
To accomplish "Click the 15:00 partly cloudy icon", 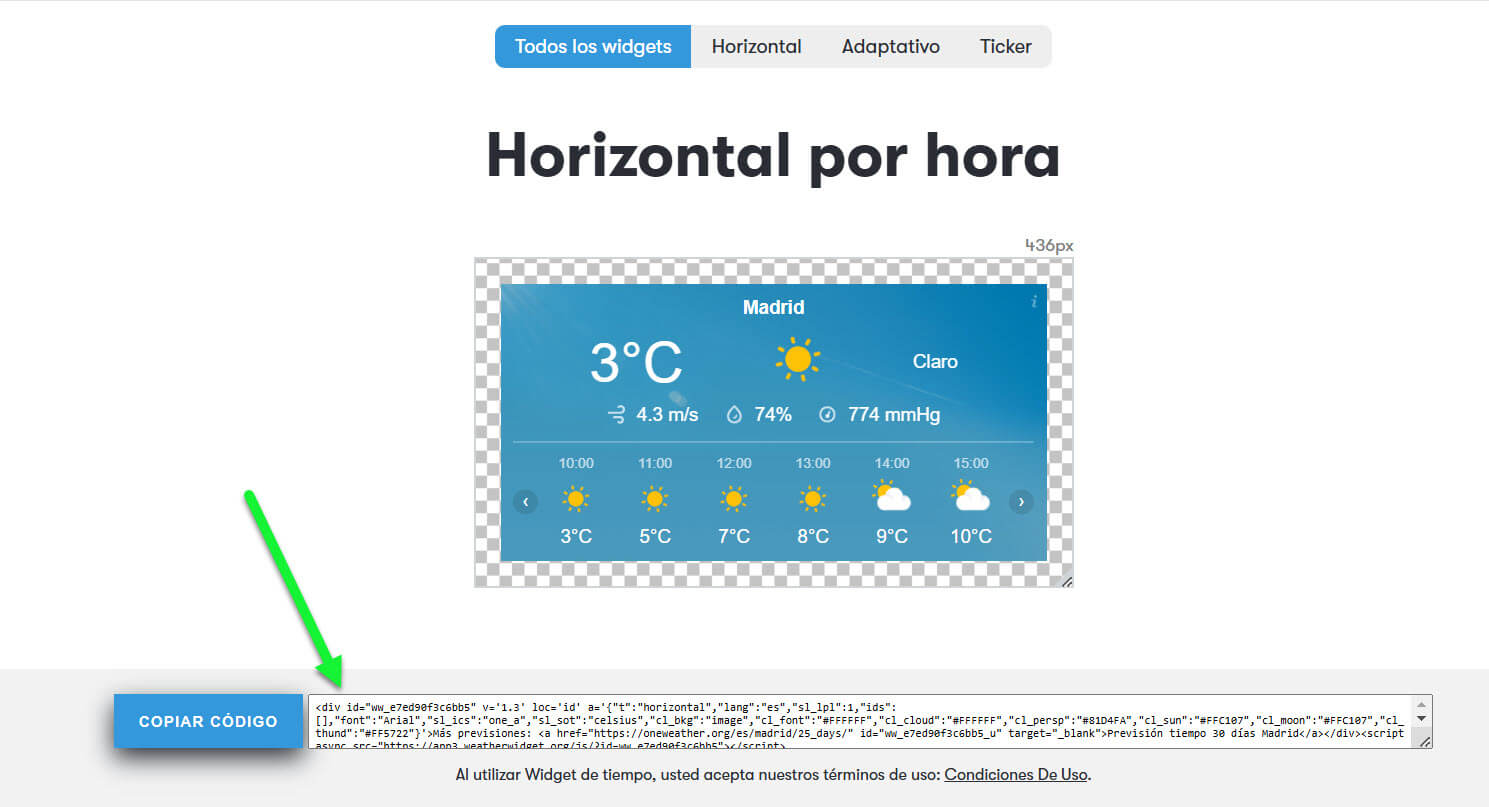I will [x=971, y=496].
